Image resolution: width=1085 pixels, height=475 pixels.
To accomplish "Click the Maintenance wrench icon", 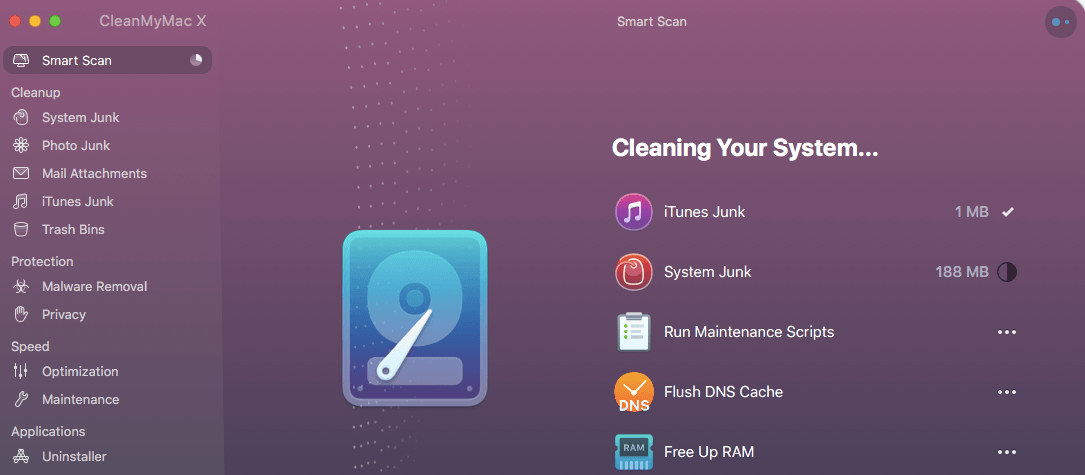I will pyautogui.click(x=21, y=400).
